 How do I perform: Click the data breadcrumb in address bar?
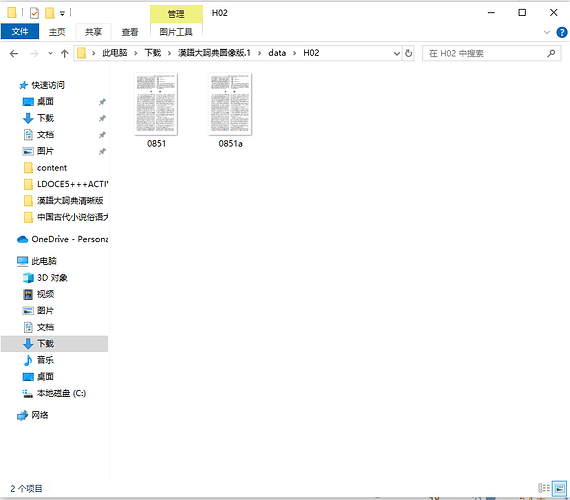(277, 53)
